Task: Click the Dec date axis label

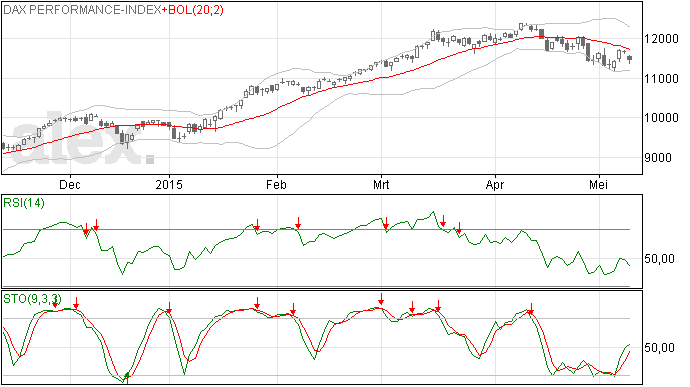Action: click(x=70, y=184)
